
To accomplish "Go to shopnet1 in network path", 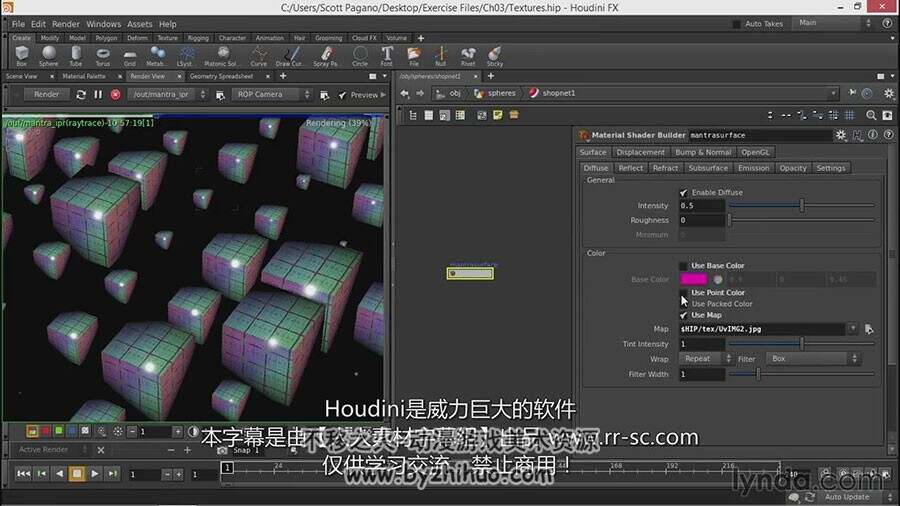I will (x=553, y=93).
